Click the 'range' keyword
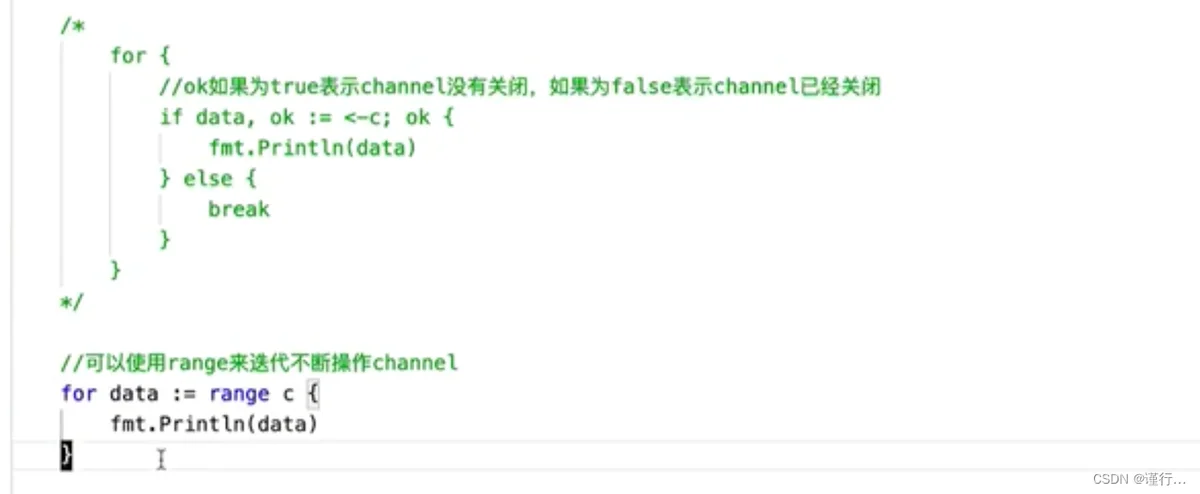This screenshot has height=494, width=1200. pyautogui.click(x=239, y=394)
